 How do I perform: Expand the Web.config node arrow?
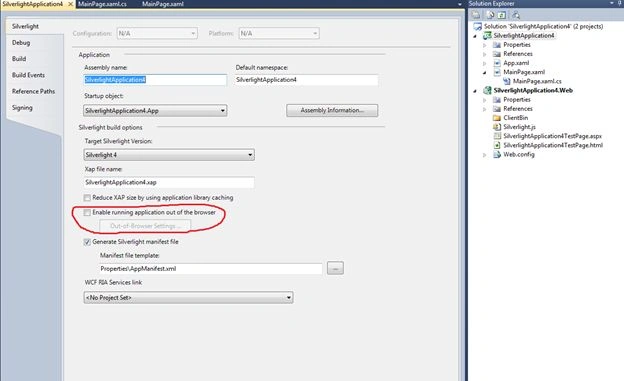point(485,155)
